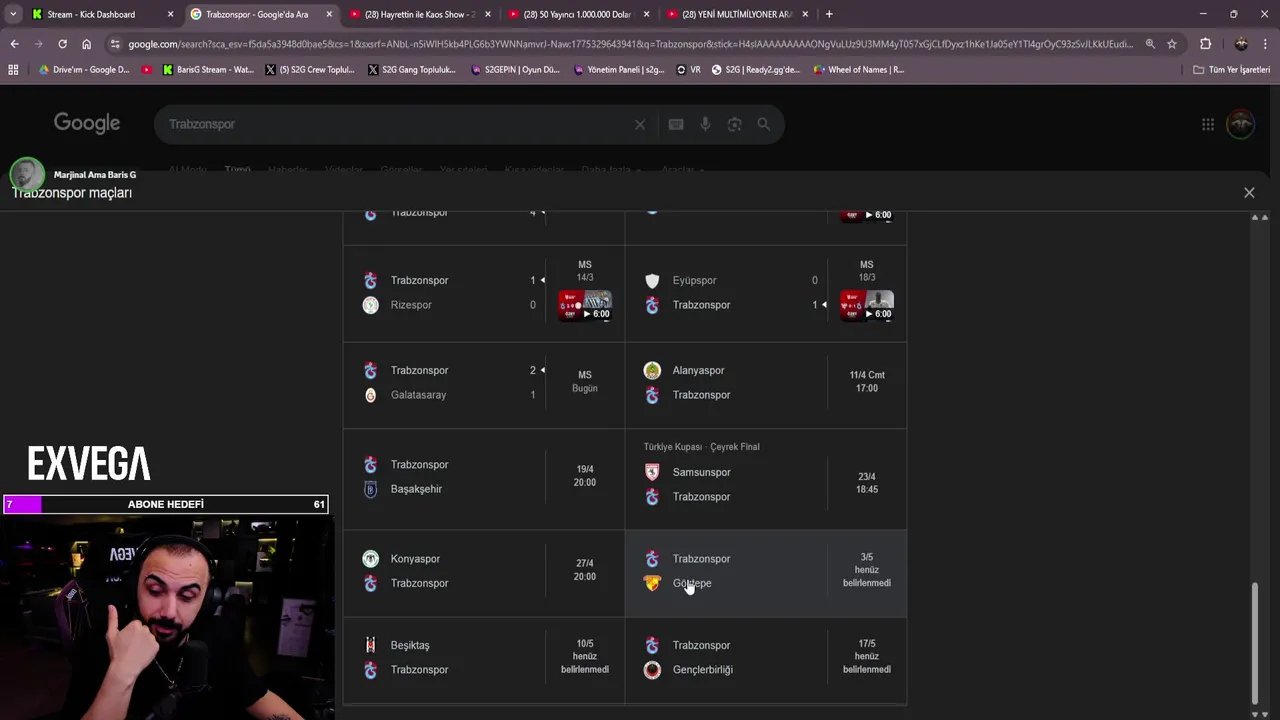Switch to Stream - Kick Dashboard tab
1280x720 pixels.
103,14
